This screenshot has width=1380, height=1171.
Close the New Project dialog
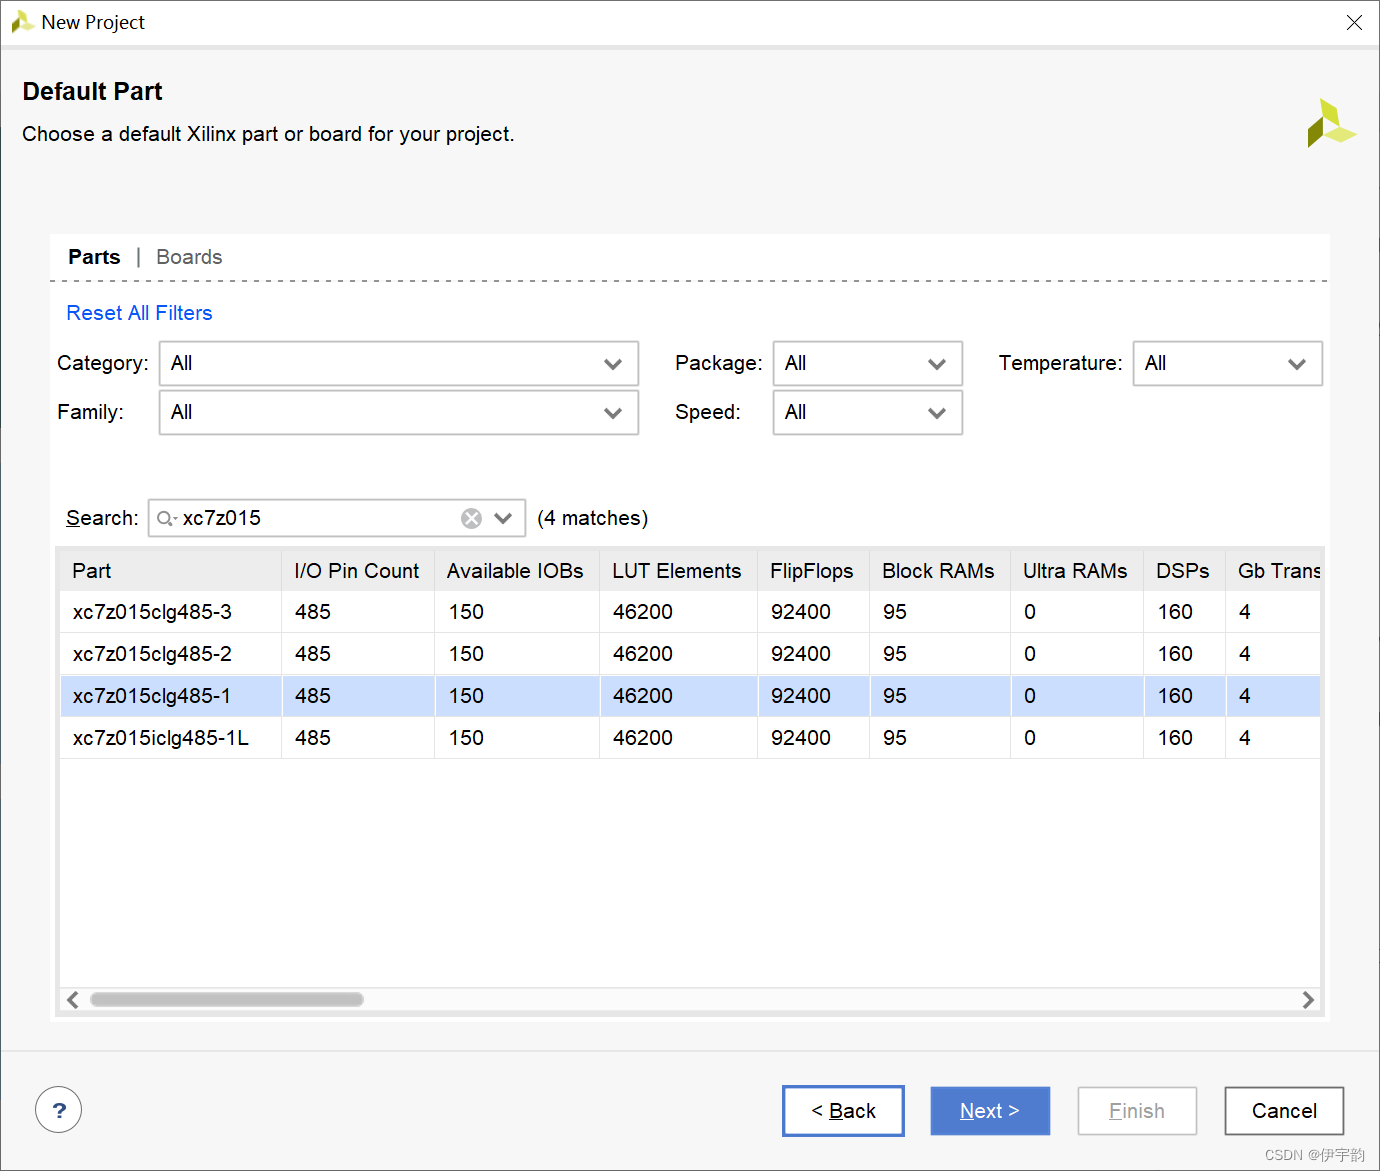1354,22
